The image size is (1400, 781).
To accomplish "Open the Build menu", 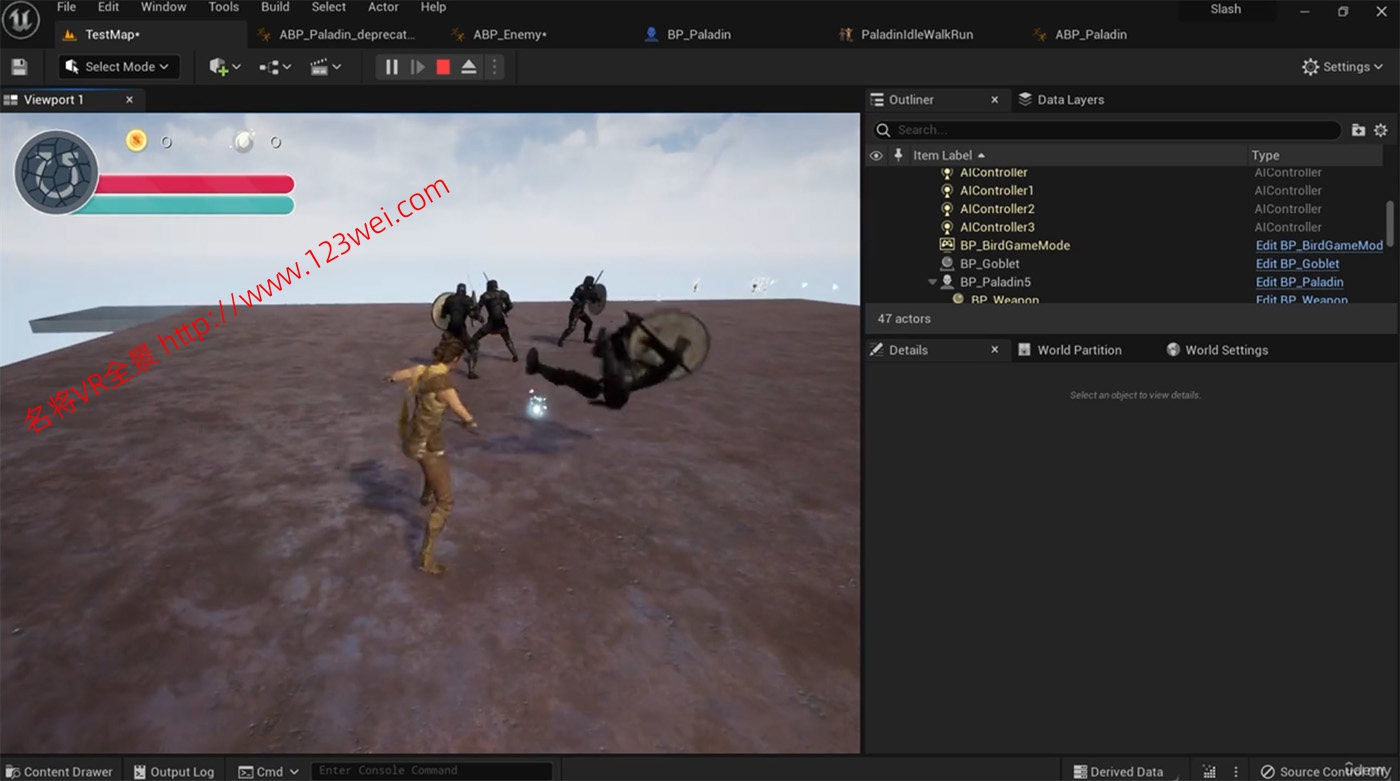I will point(275,7).
